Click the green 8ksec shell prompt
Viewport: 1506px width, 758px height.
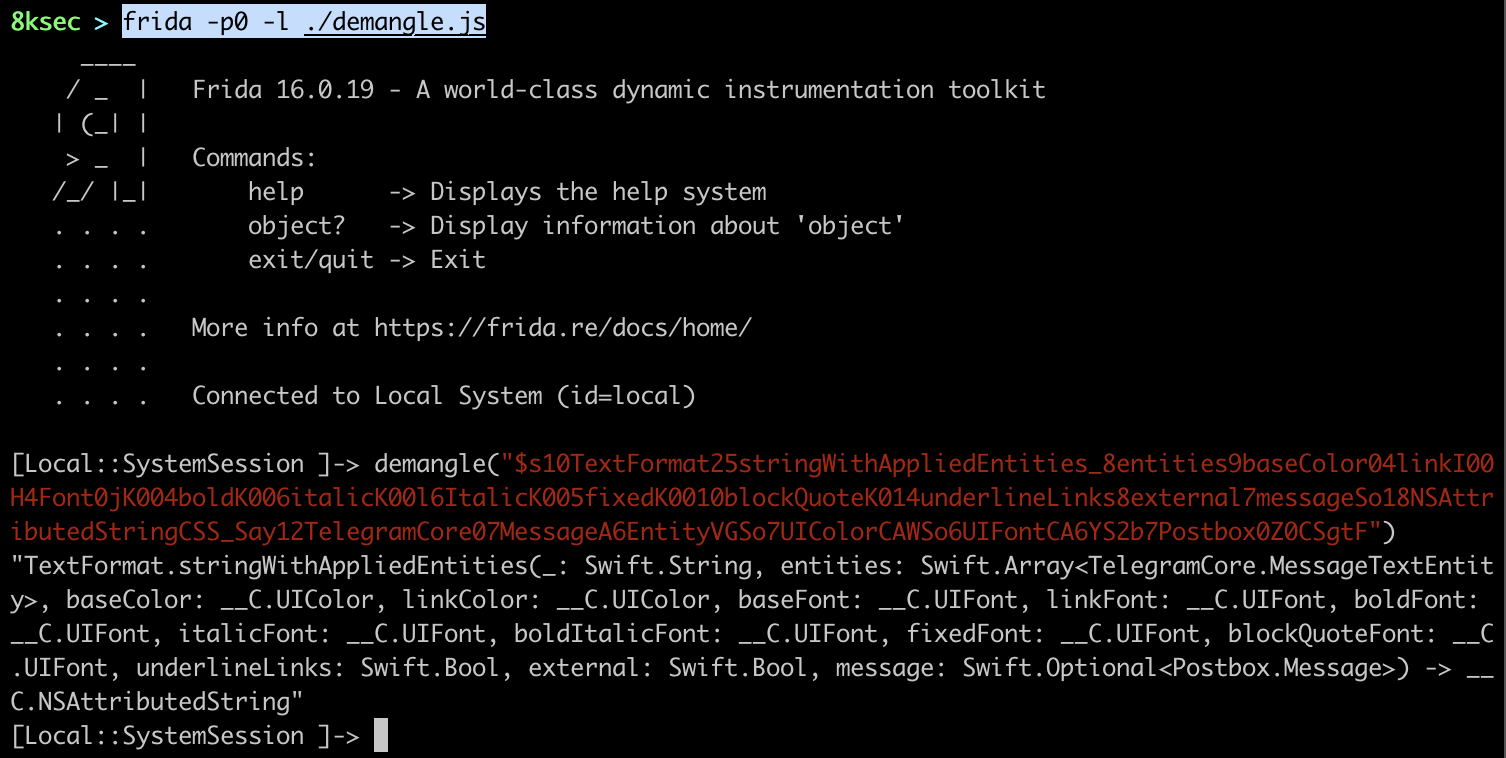[x=45, y=21]
